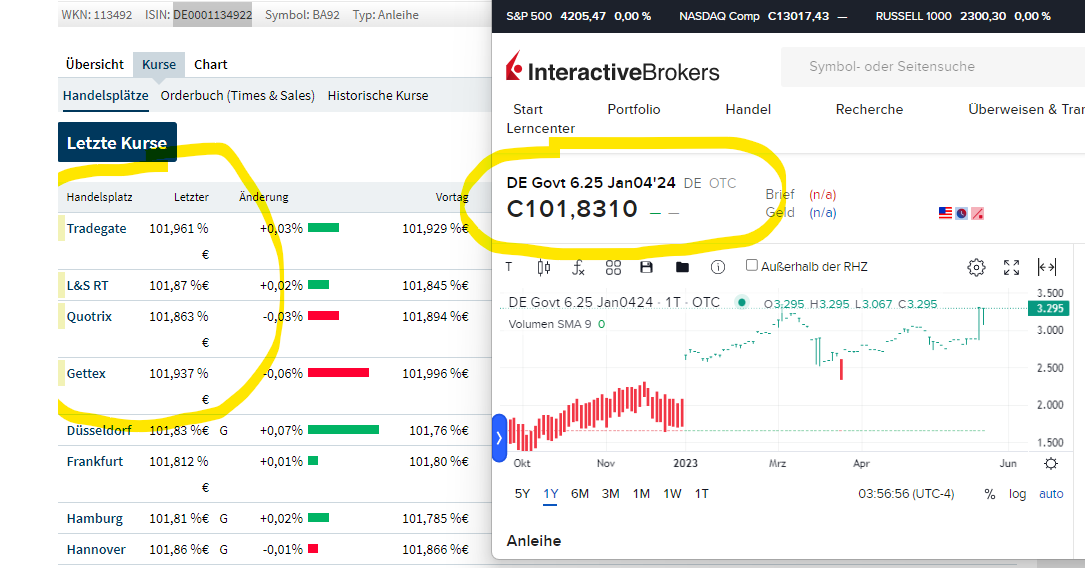1085x568 pixels.
Task: Click the 3.295 price label on axis
Action: click(1050, 309)
